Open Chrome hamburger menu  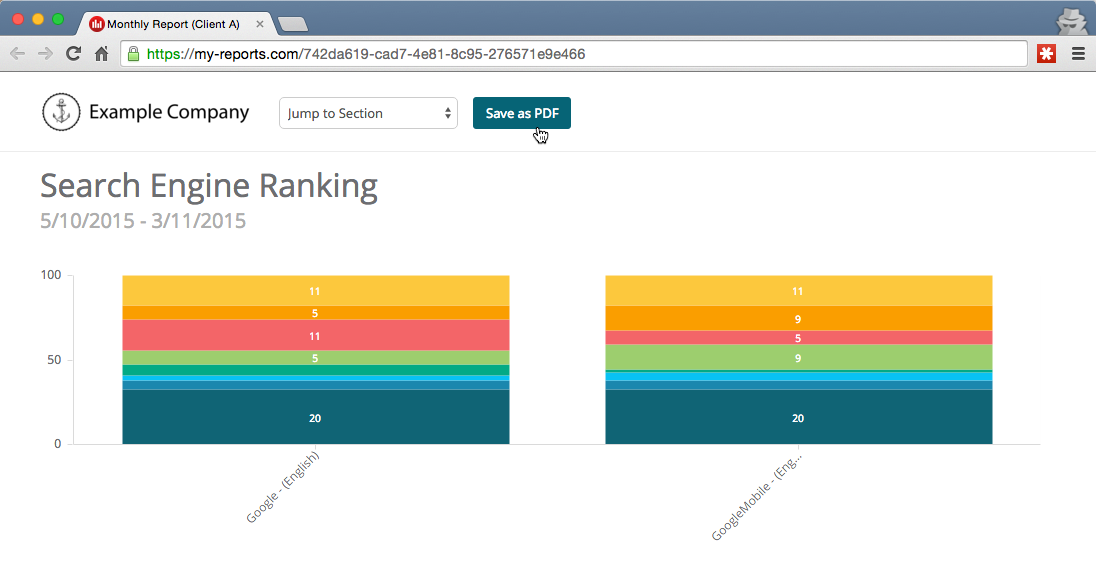point(1078,54)
